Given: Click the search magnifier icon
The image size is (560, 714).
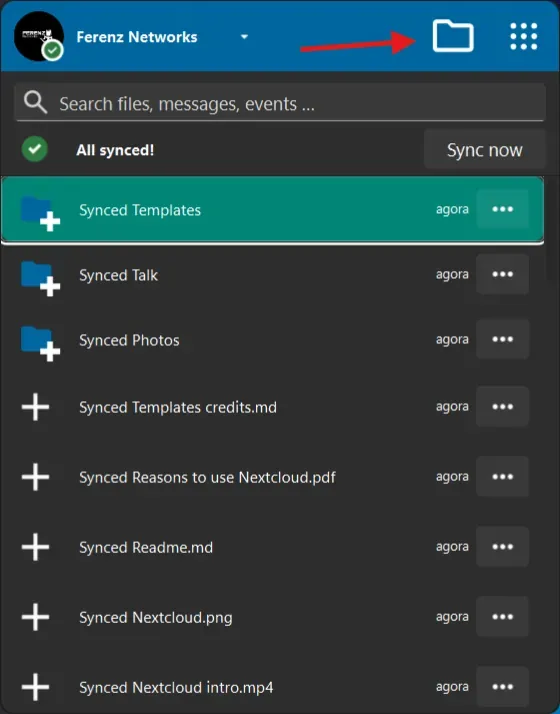Looking at the screenshot, I should pos(36,102).
